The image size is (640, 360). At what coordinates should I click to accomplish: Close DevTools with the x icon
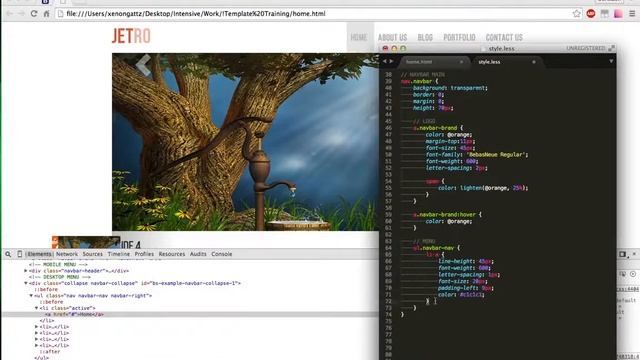pyautogui.click(x=634, y=254)
